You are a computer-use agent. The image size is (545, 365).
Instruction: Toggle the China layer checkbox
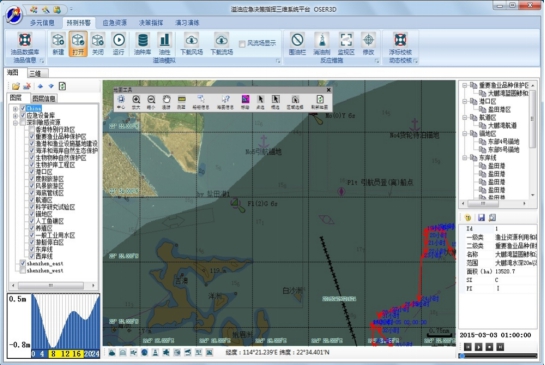[x=23, y=108]
